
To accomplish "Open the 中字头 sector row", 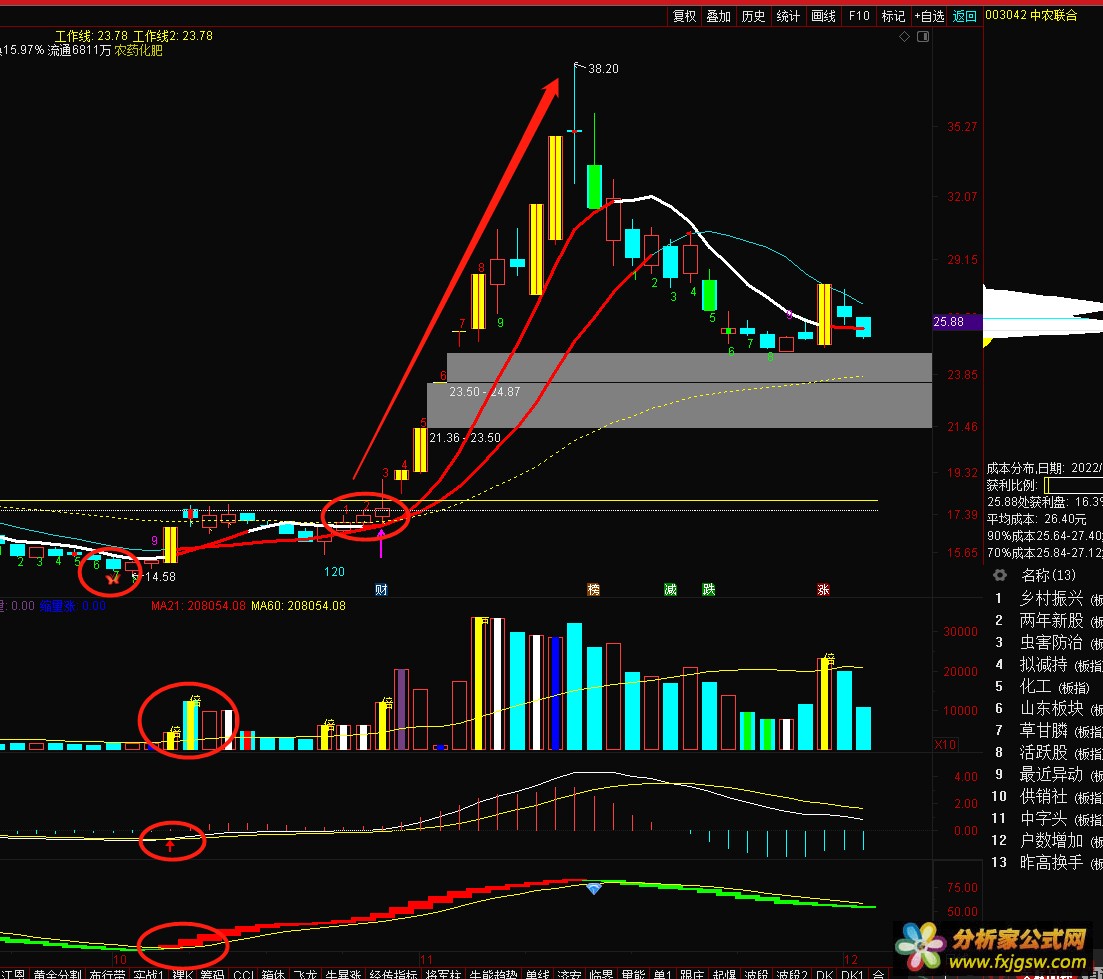I will click(x=1047, y=818).
